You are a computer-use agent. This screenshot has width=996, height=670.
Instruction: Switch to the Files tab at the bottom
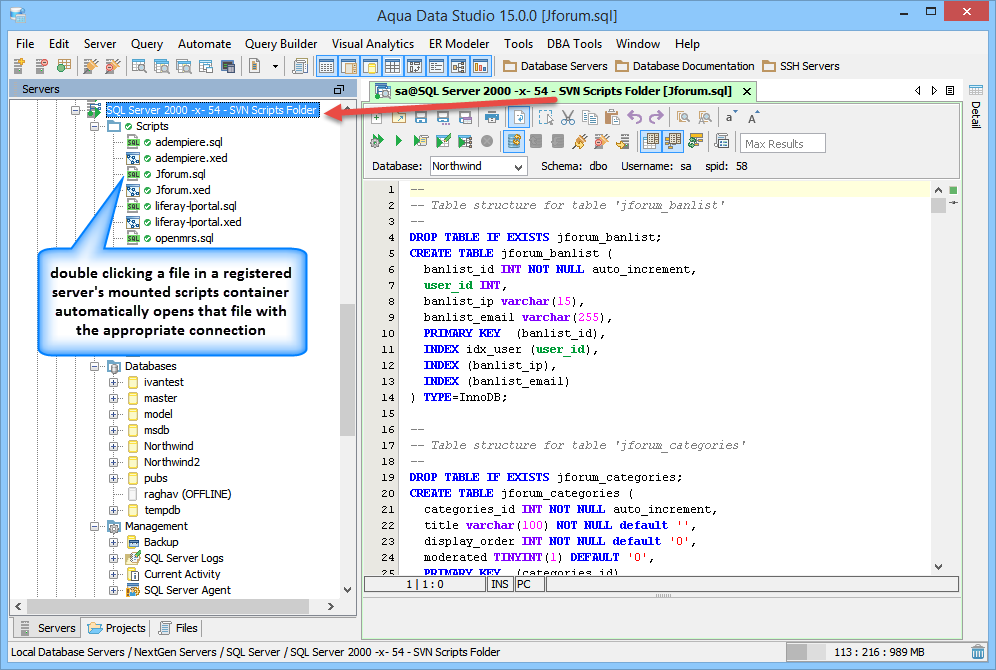coord(178,628)
